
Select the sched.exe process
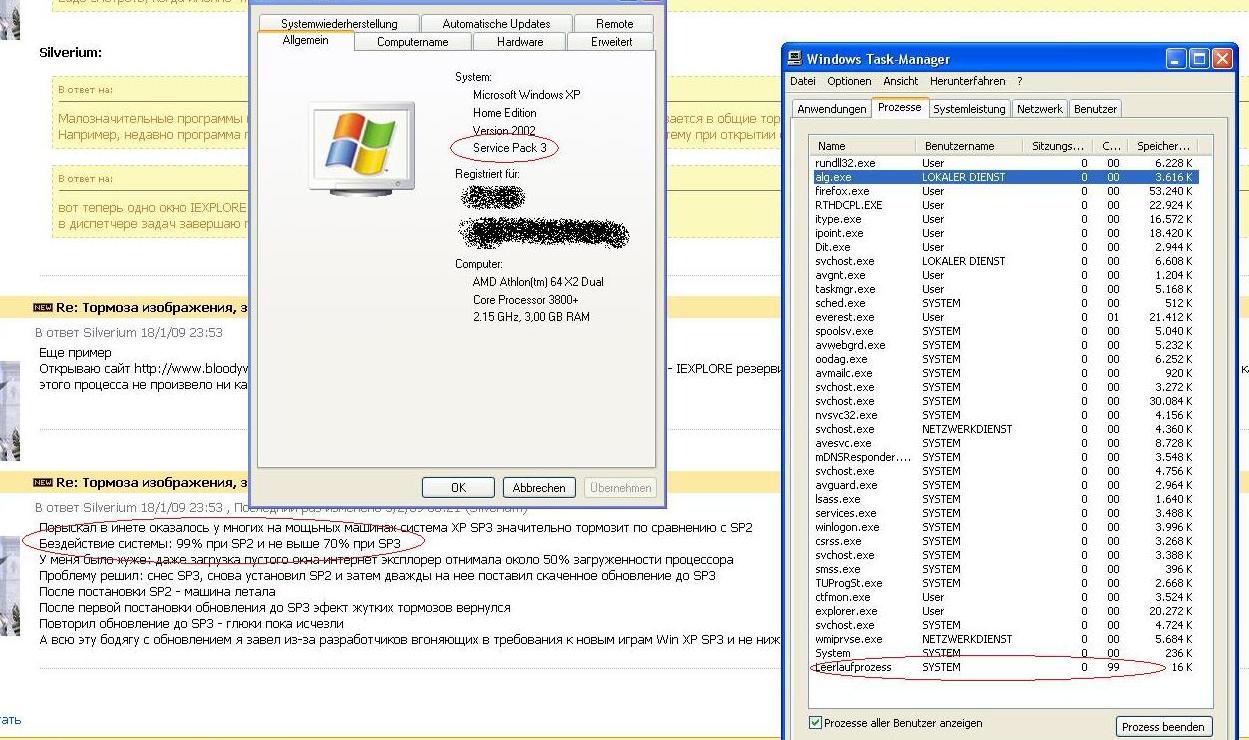[x=1004, y=303]
